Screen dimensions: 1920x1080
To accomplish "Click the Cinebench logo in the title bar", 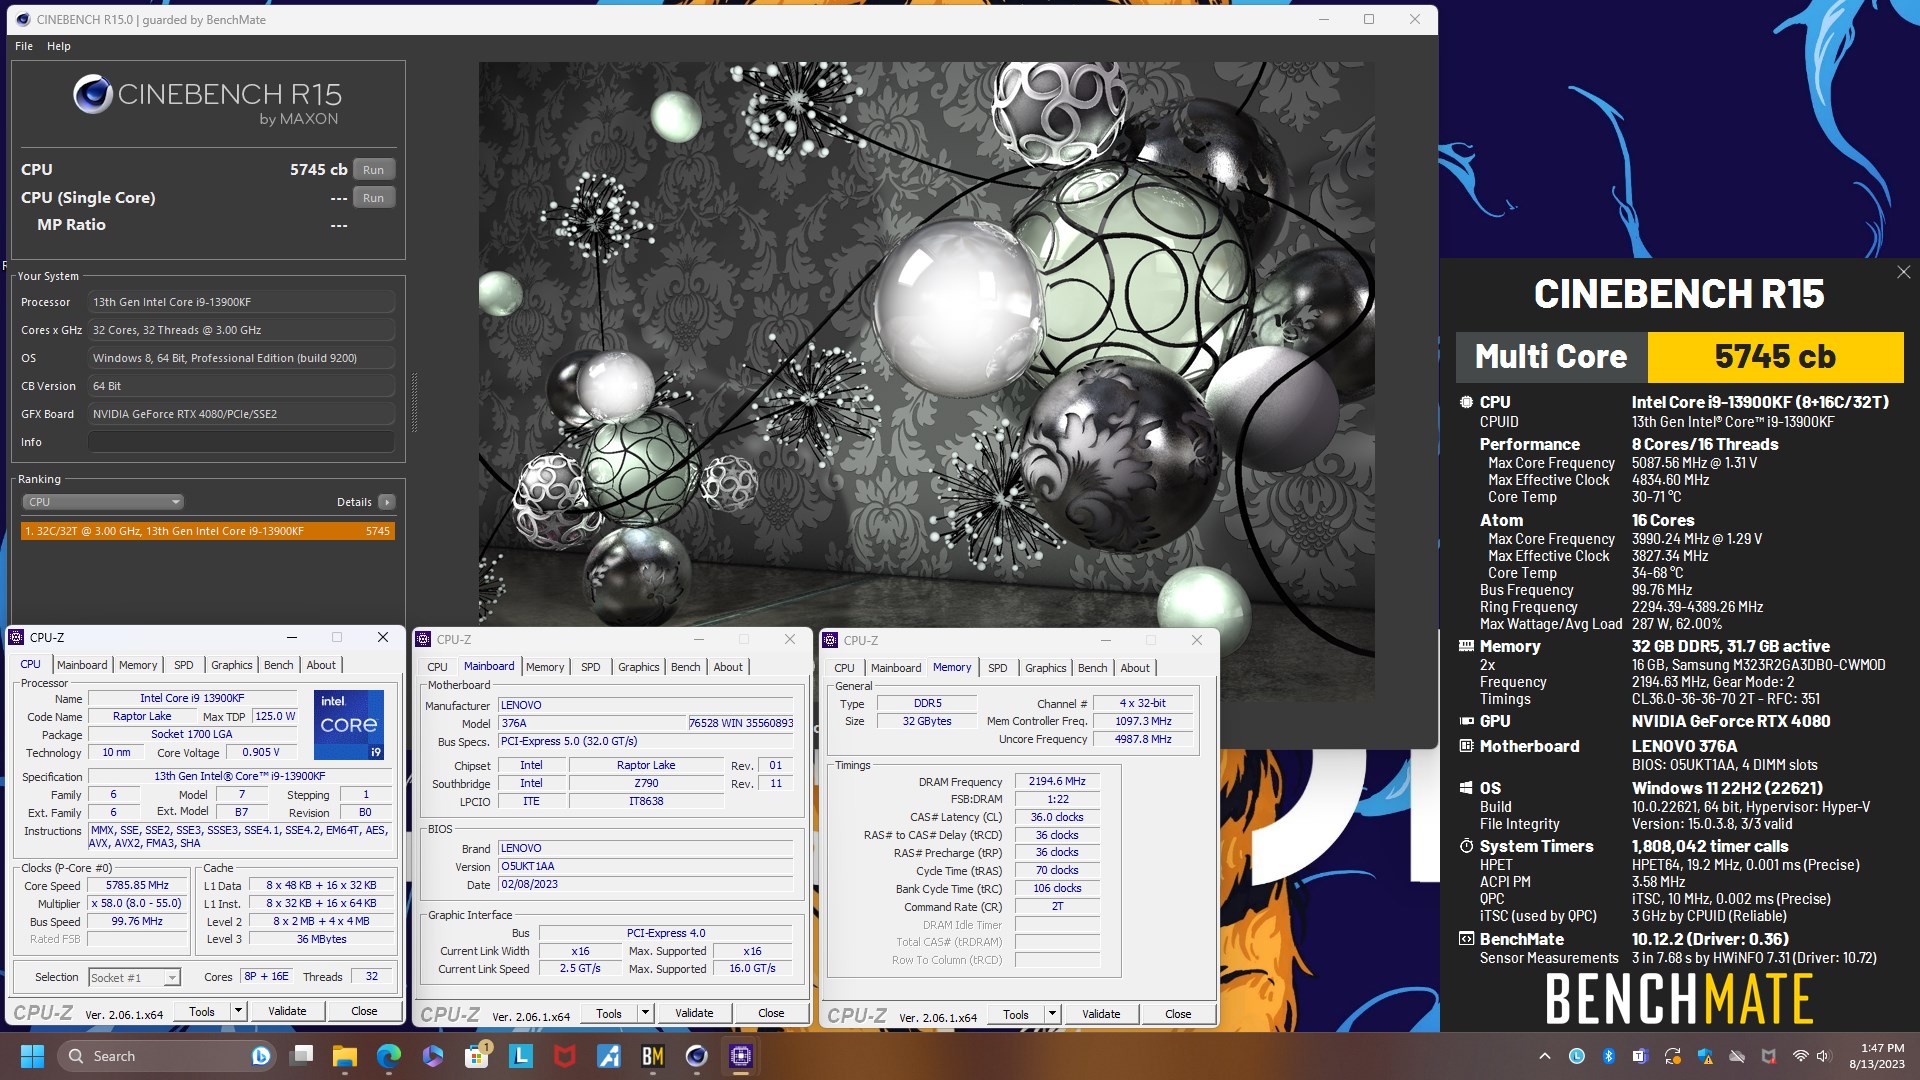I will 23,19.
